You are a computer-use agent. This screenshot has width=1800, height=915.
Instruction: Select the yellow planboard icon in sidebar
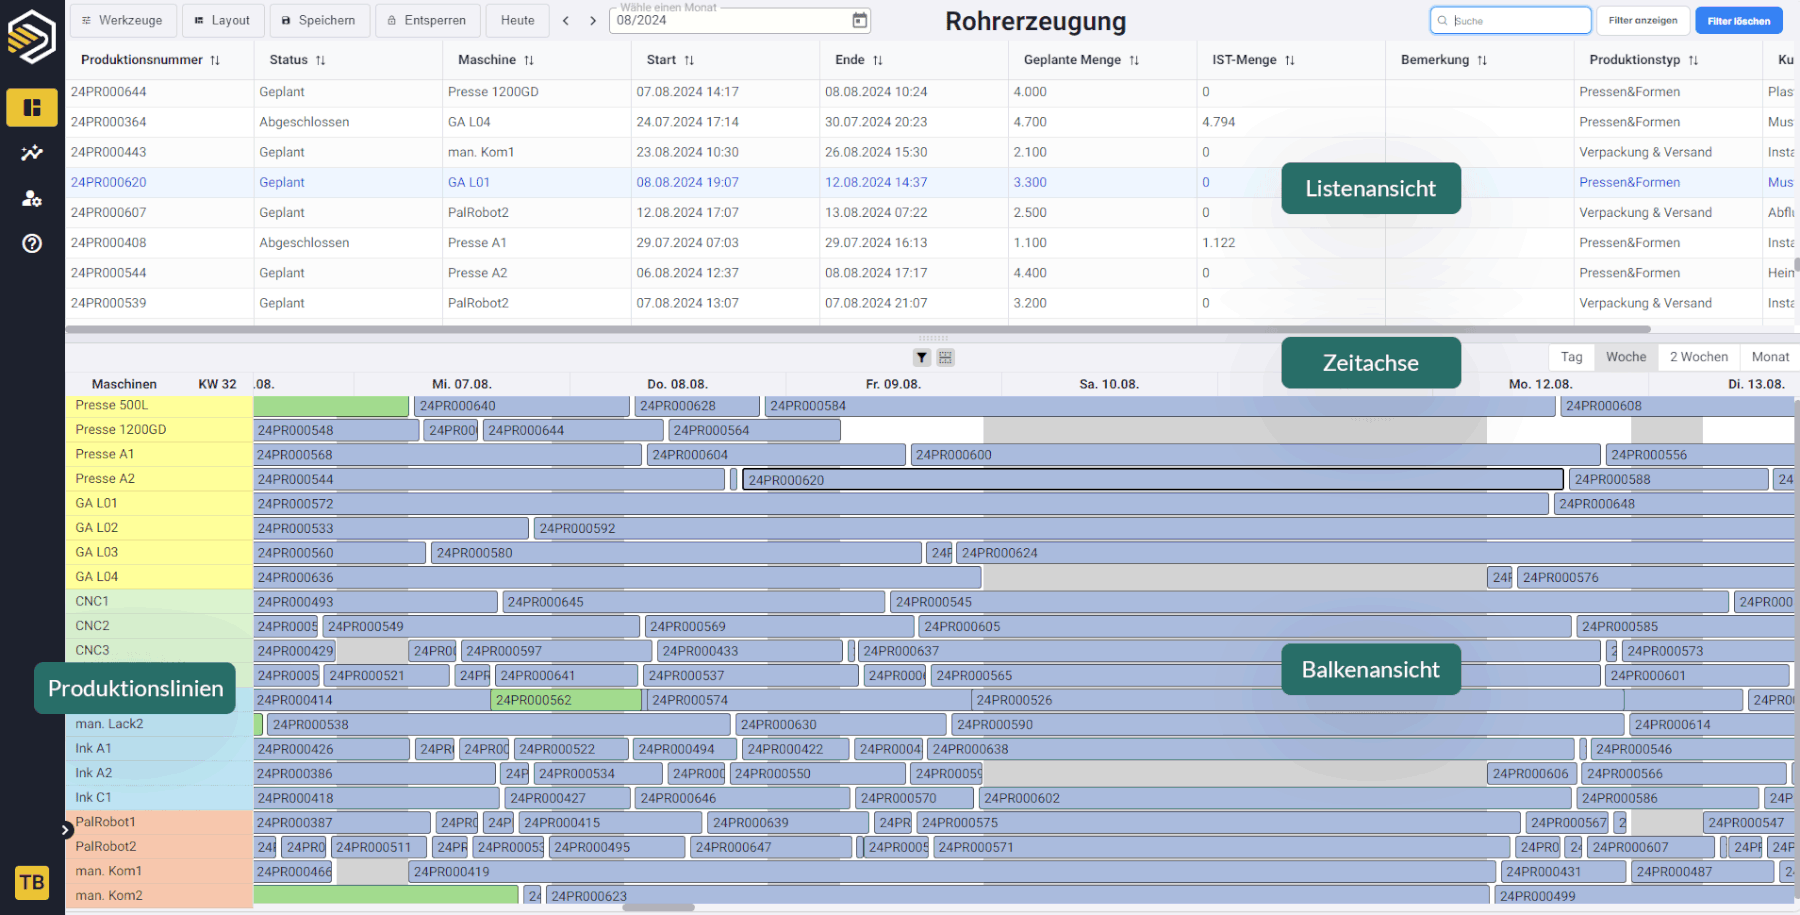[31, 107]
